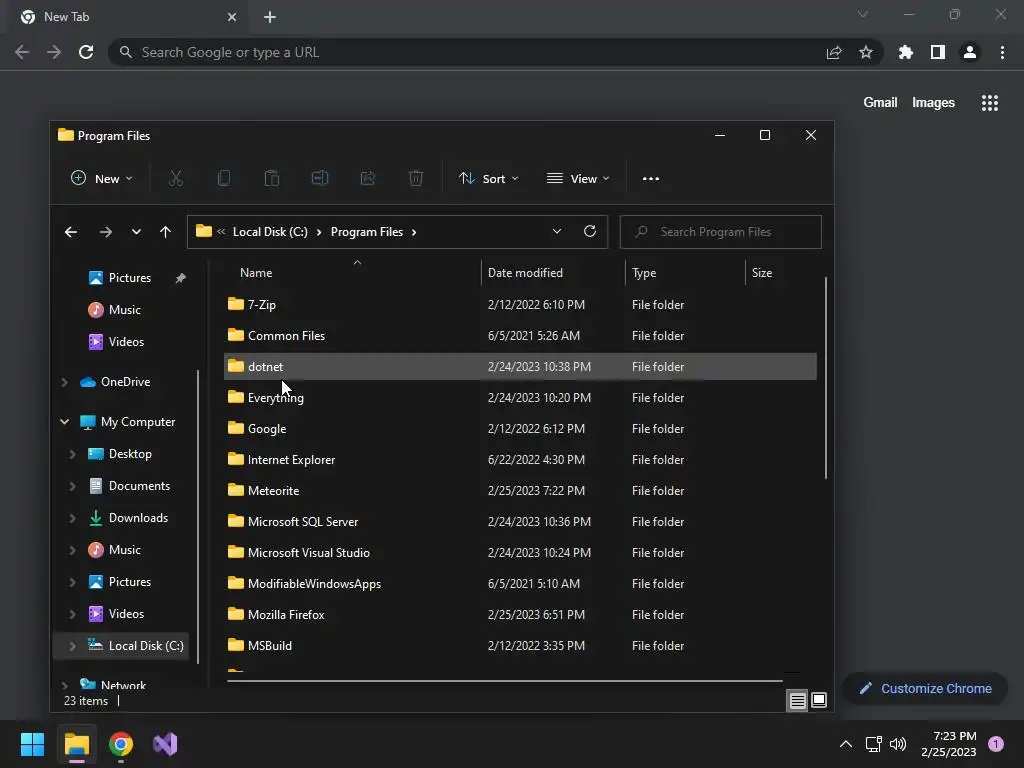Viewport: 1024px width, 768px height.
Task: Open the Sort dropdown menu
Action: pos(488,178)
